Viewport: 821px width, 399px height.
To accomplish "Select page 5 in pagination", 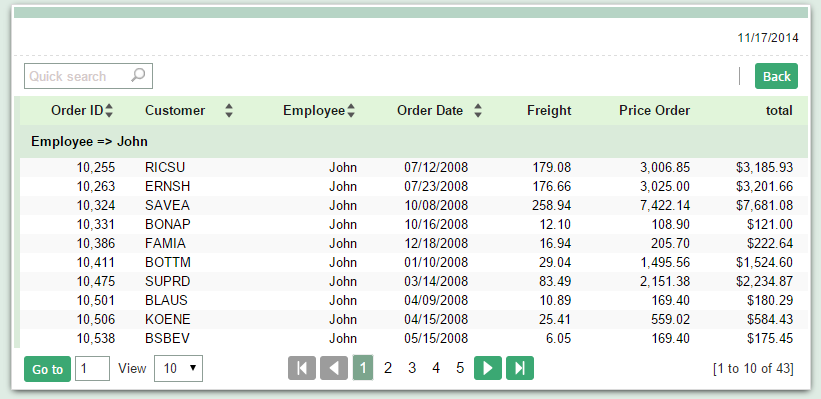I will click(x=460, y=368).
